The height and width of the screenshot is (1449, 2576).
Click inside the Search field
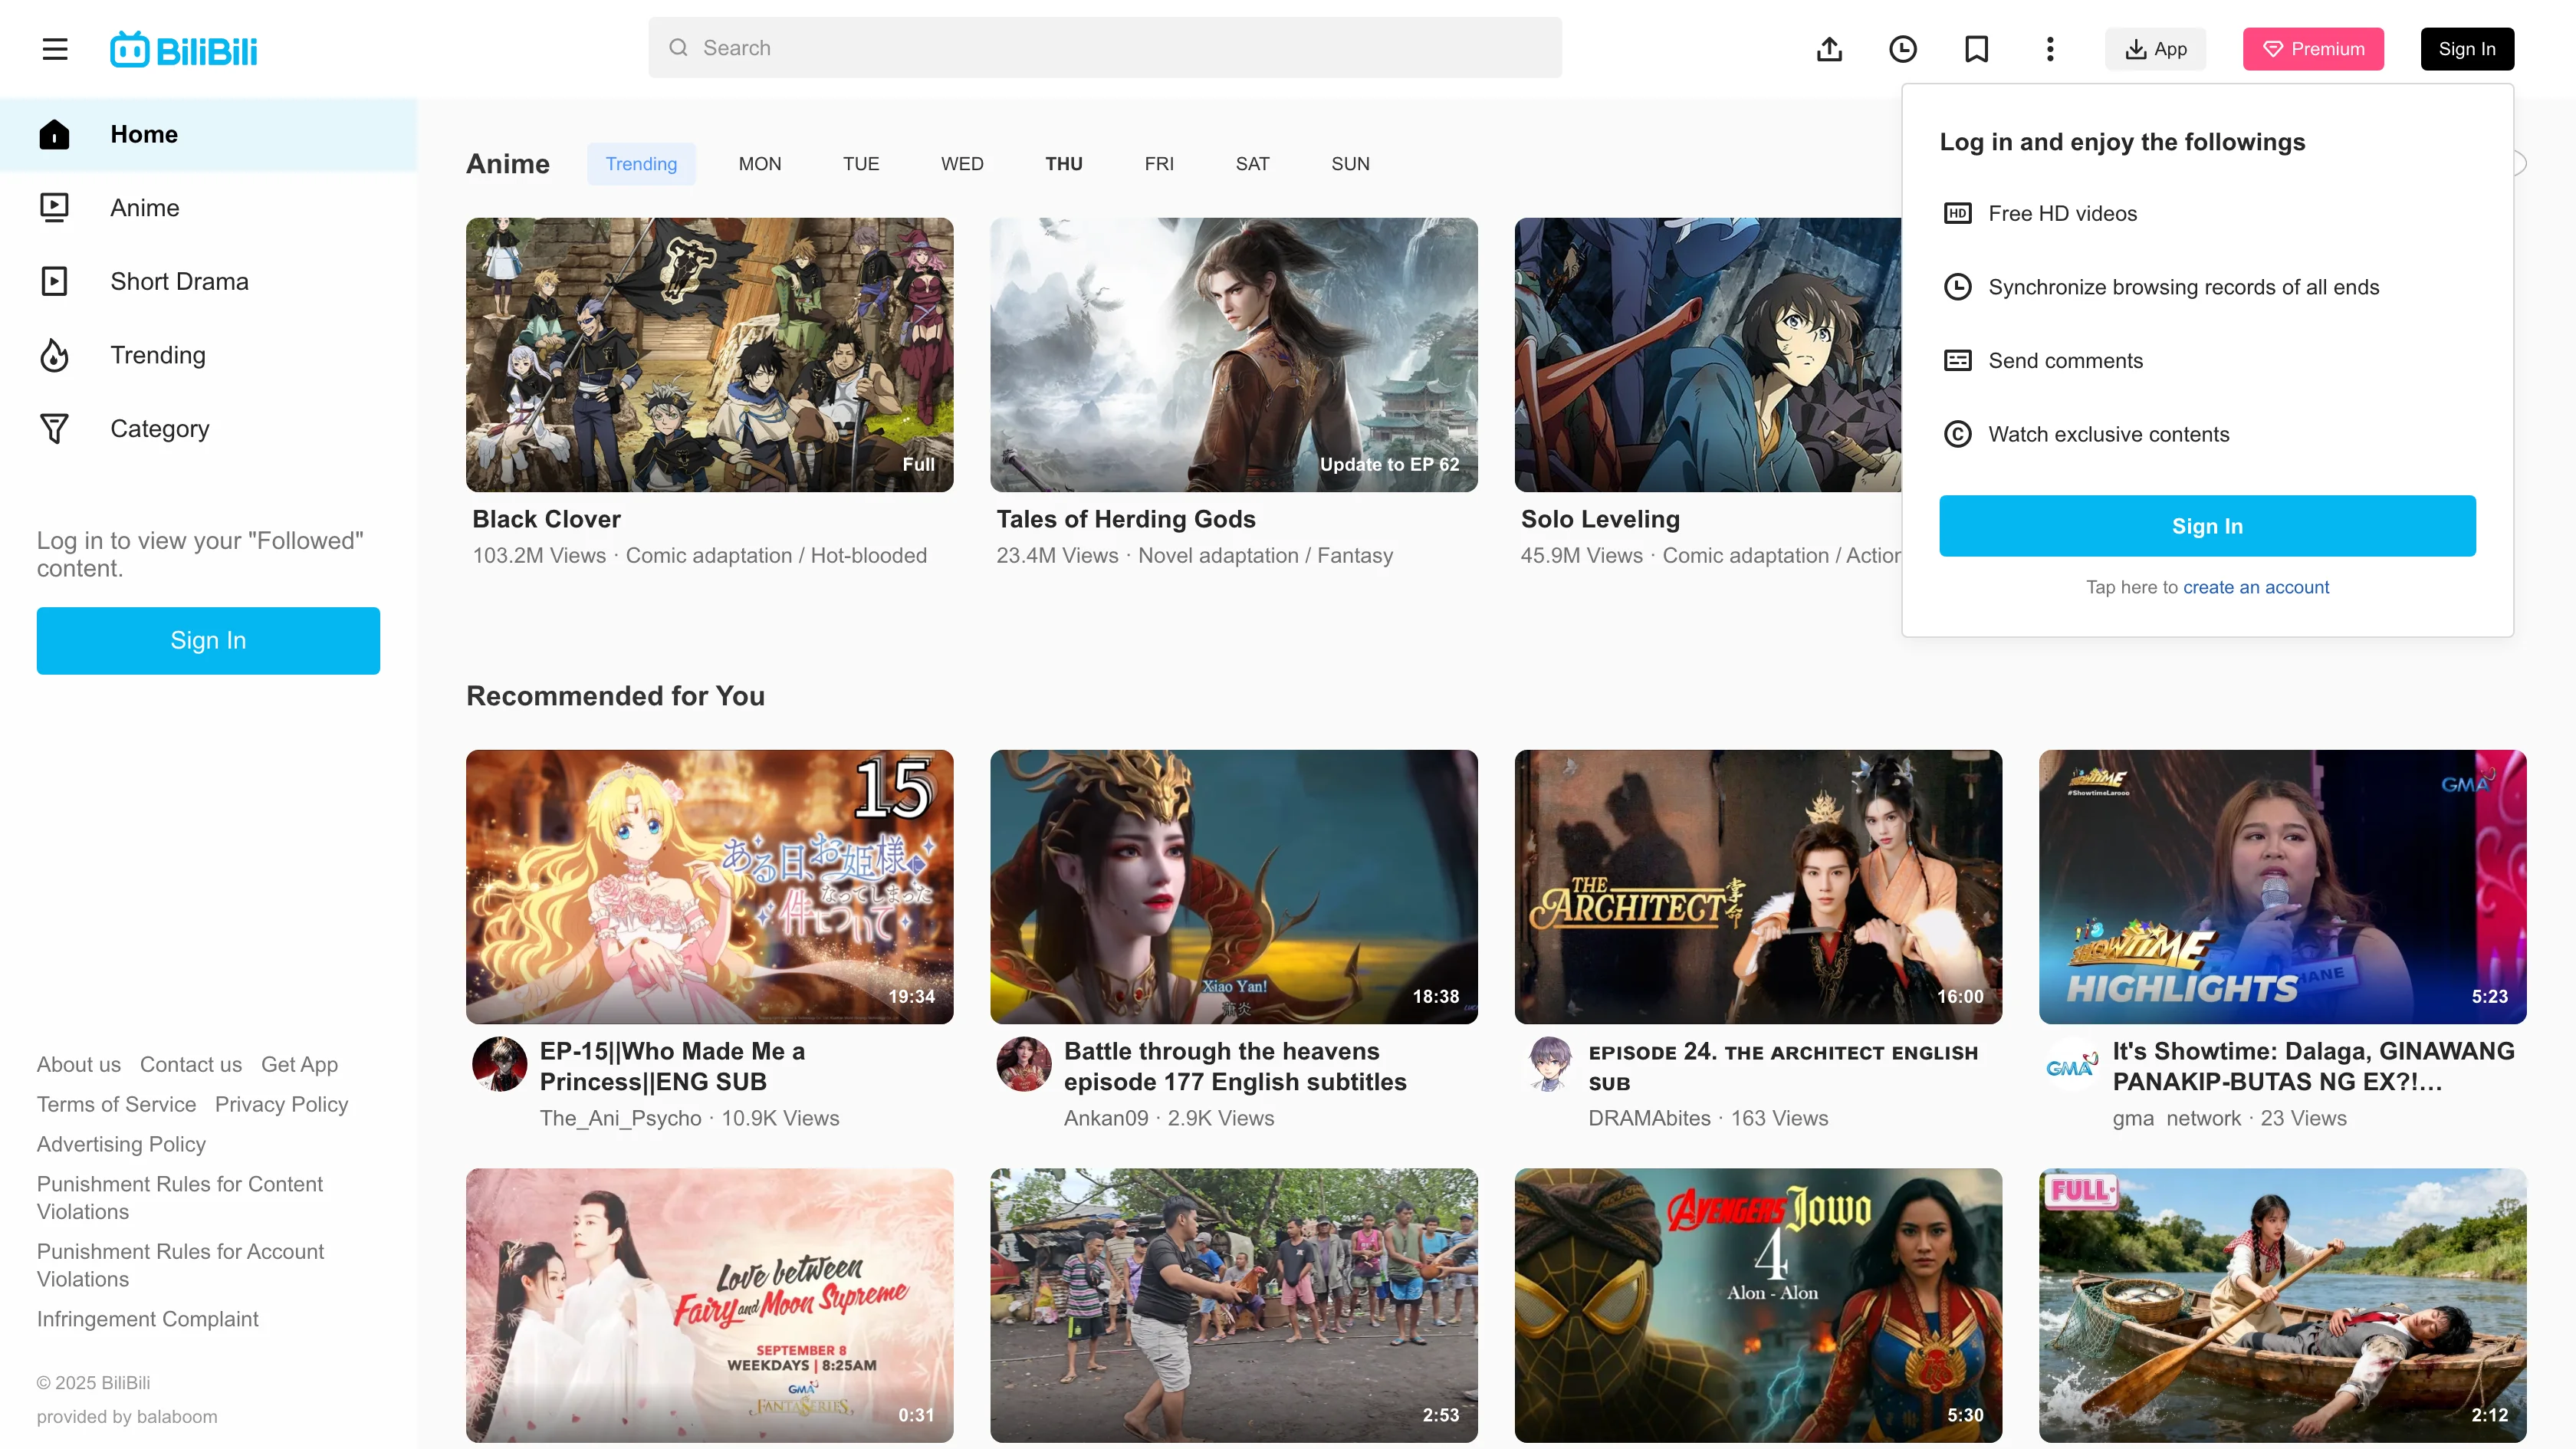tap(1104, 48)
